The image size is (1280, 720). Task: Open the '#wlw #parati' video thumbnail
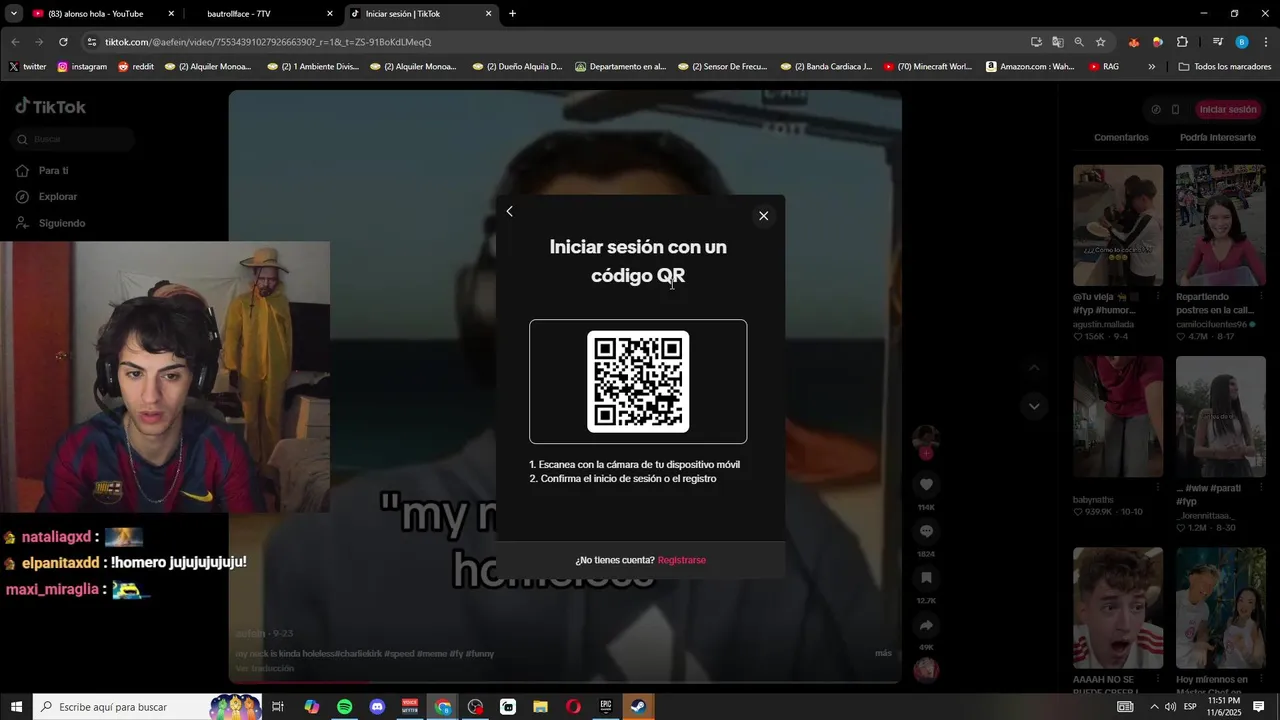1221,416
